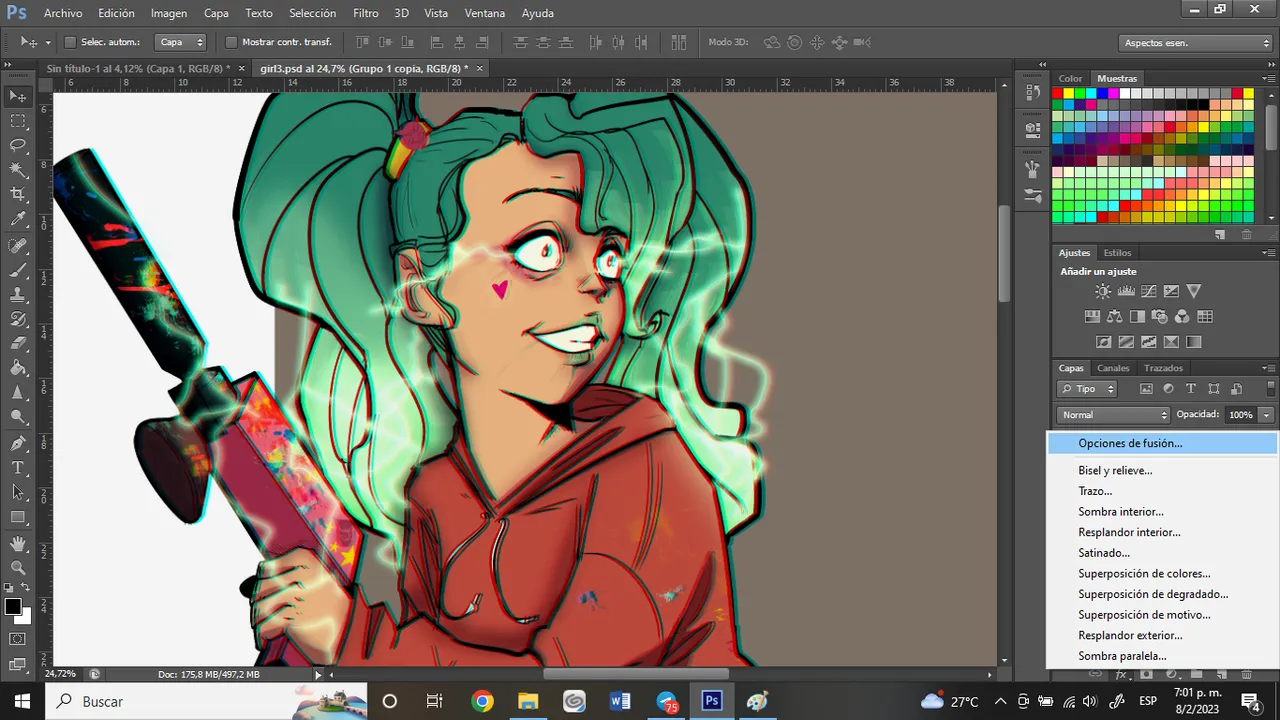1280x720 pixels.
Task: Select the Zoom tool in the toolbox
Action: [x=18, y=567]
